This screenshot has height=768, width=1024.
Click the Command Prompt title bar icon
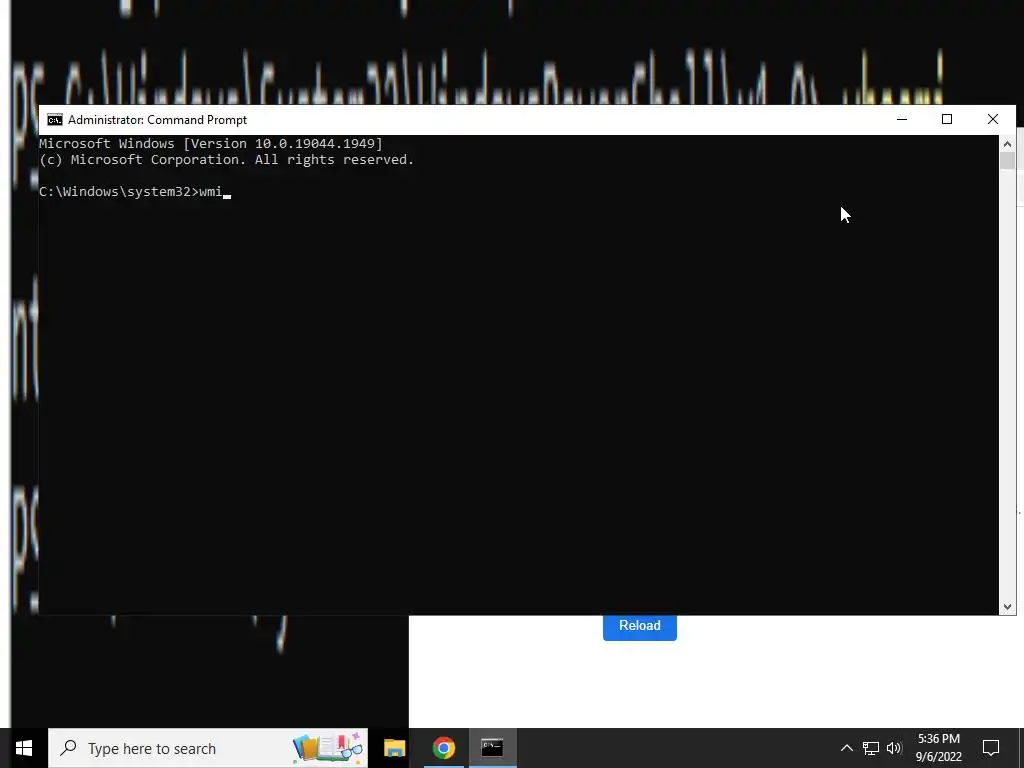(55, 120)
